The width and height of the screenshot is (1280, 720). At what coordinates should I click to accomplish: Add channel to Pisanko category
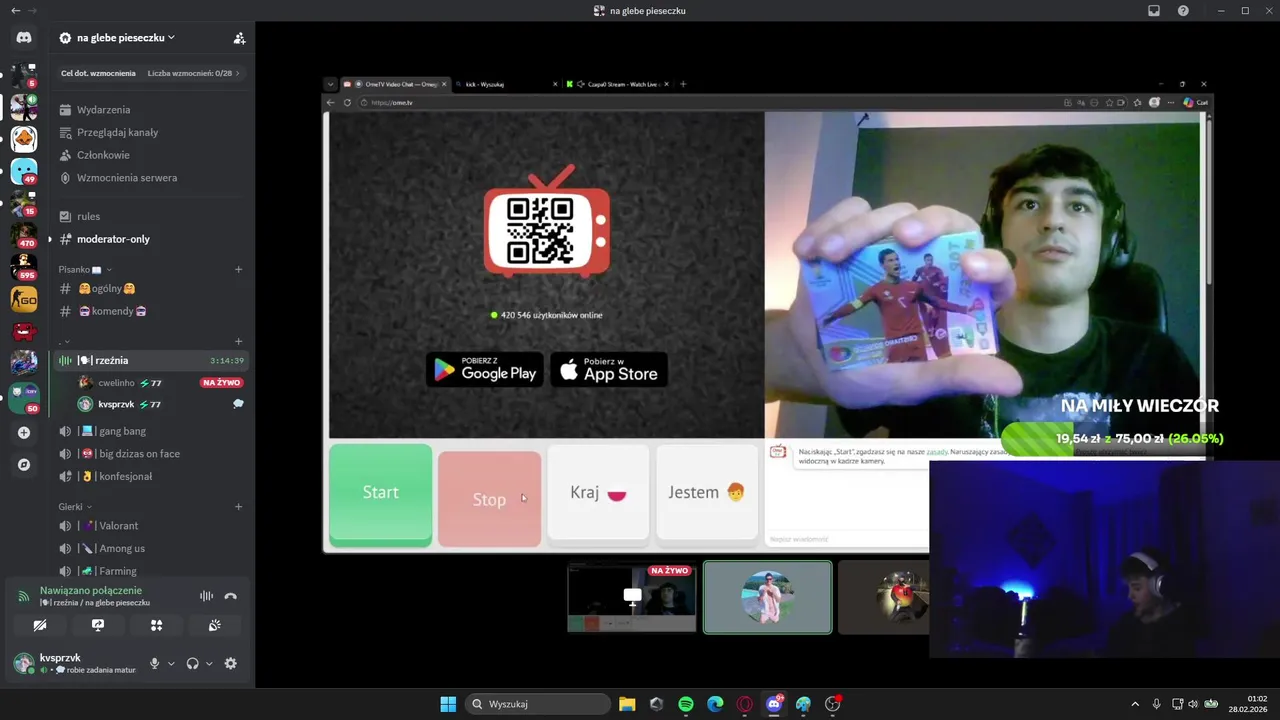[x=238, y=269]
